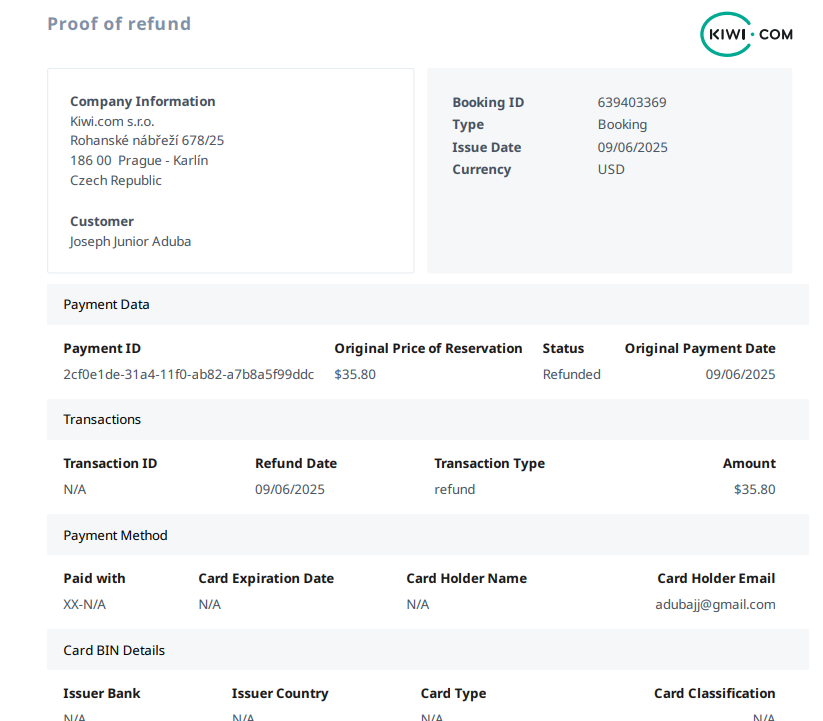Click the Refund Date value 09/06/2025
The image size is (823, 721).
click(290, 490)
